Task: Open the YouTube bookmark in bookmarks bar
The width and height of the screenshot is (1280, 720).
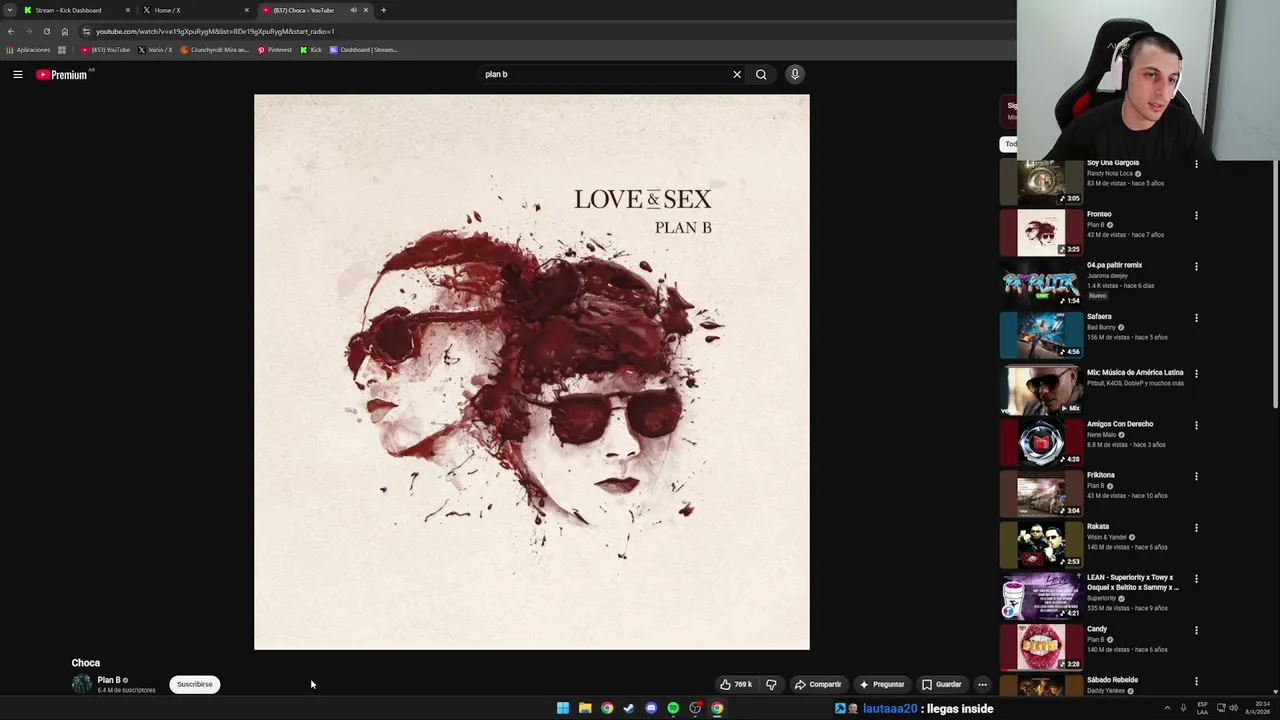Action: 106,50
